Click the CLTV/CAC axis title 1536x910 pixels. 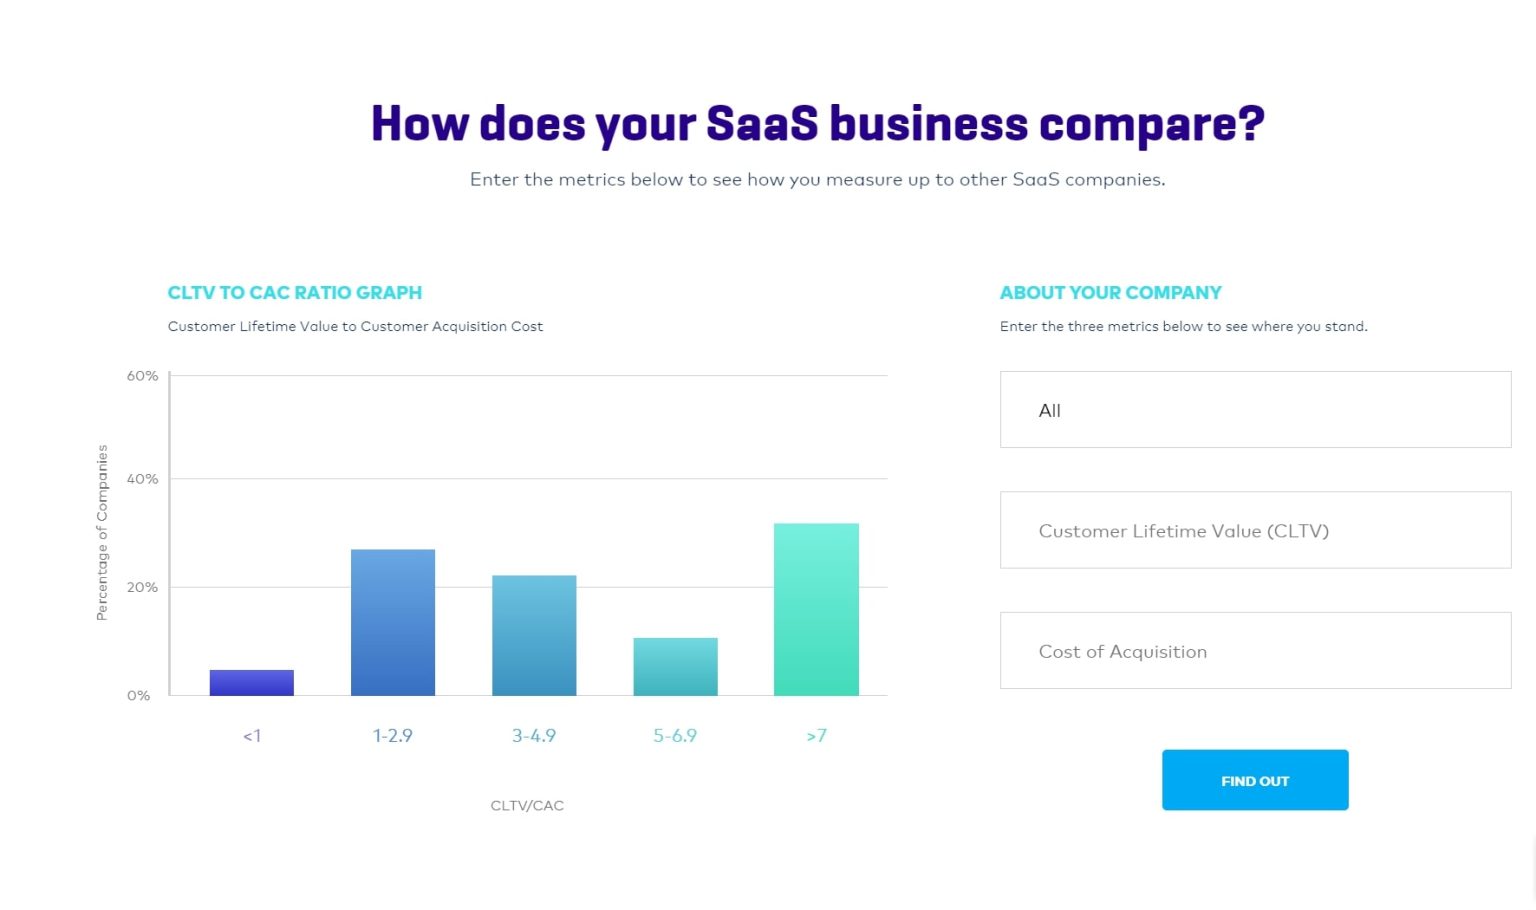pos(528,804)
